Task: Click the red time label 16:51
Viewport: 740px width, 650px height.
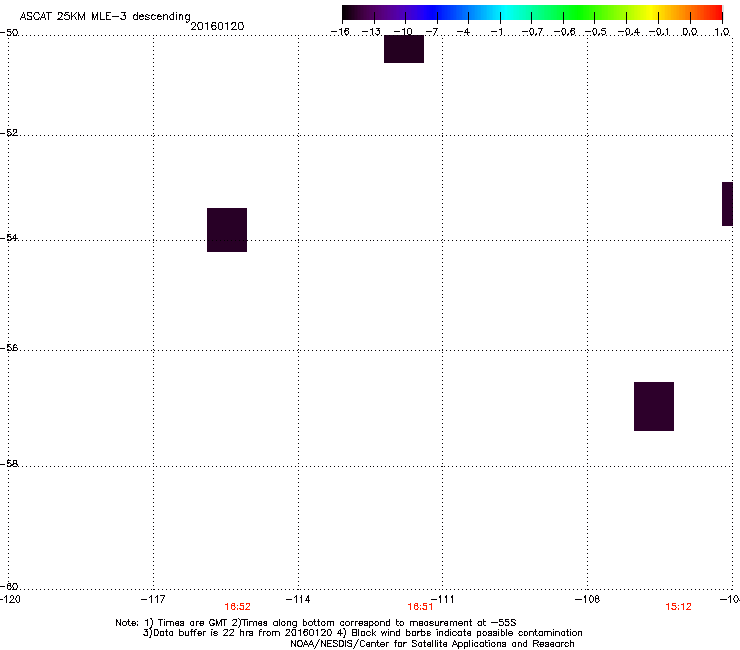Action: pos(420,607)
